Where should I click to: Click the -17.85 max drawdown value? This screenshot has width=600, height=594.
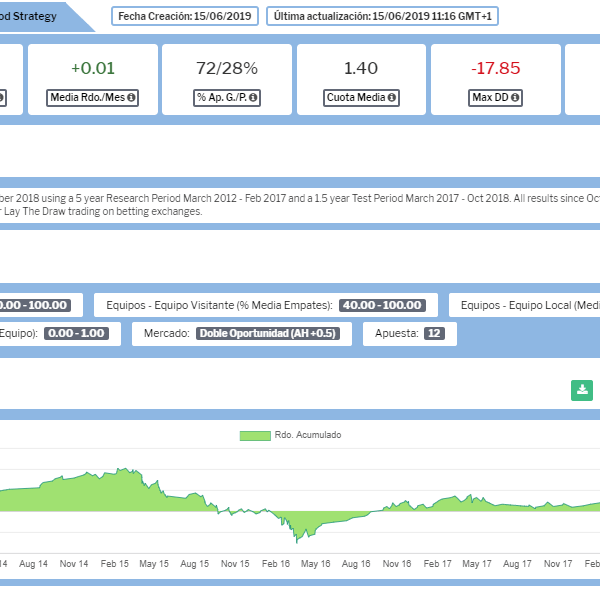point(496,68)
